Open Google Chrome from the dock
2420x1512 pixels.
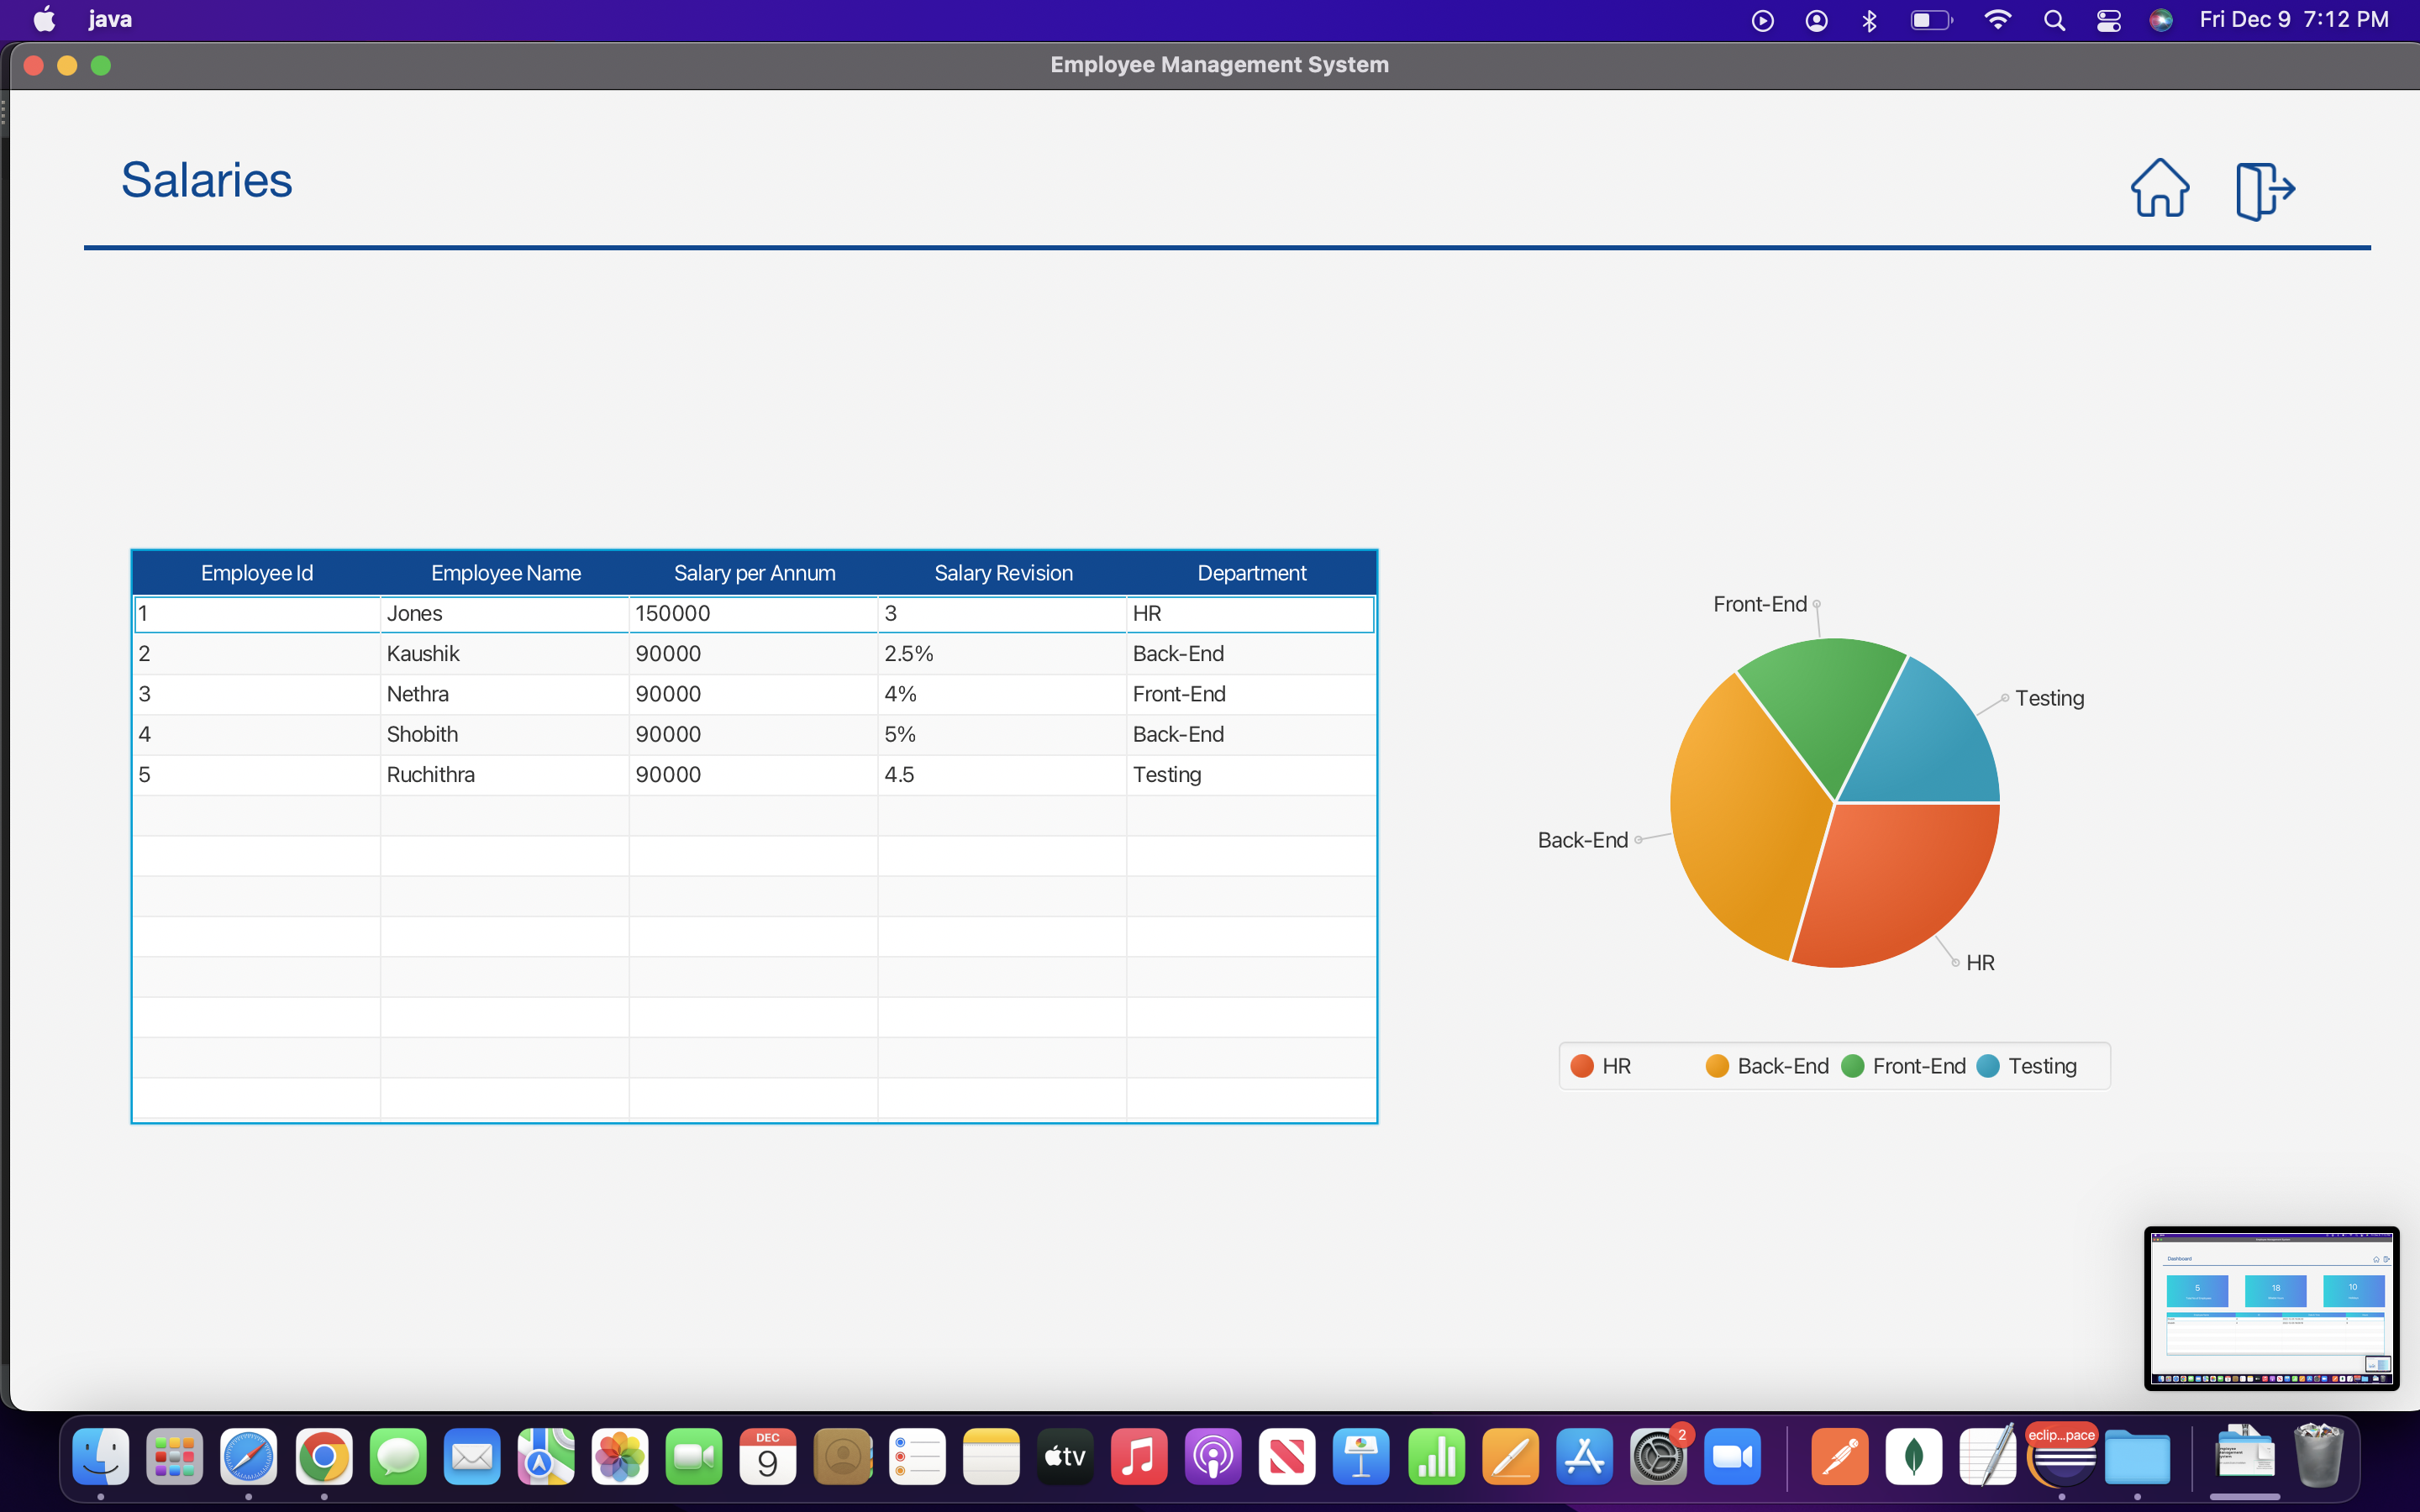323,1457
